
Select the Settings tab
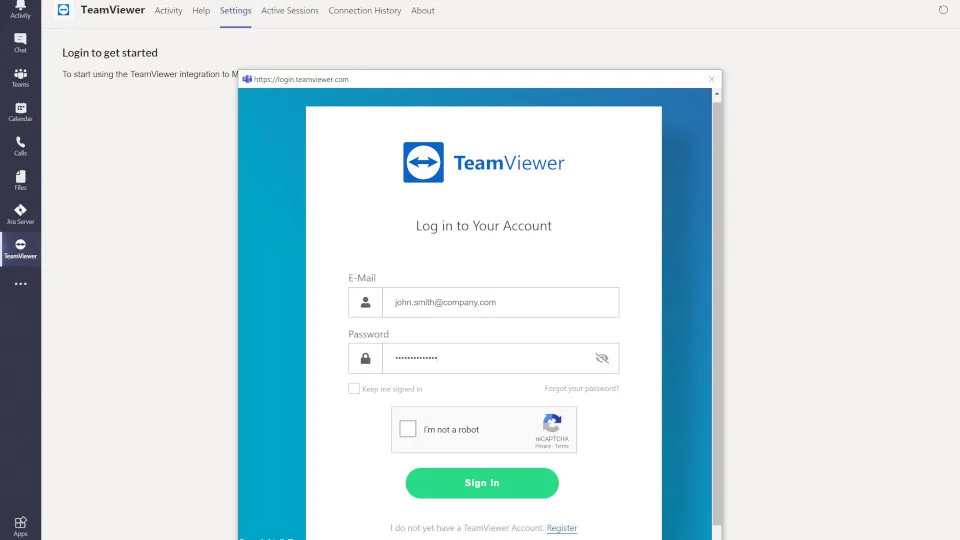point(236,10)
